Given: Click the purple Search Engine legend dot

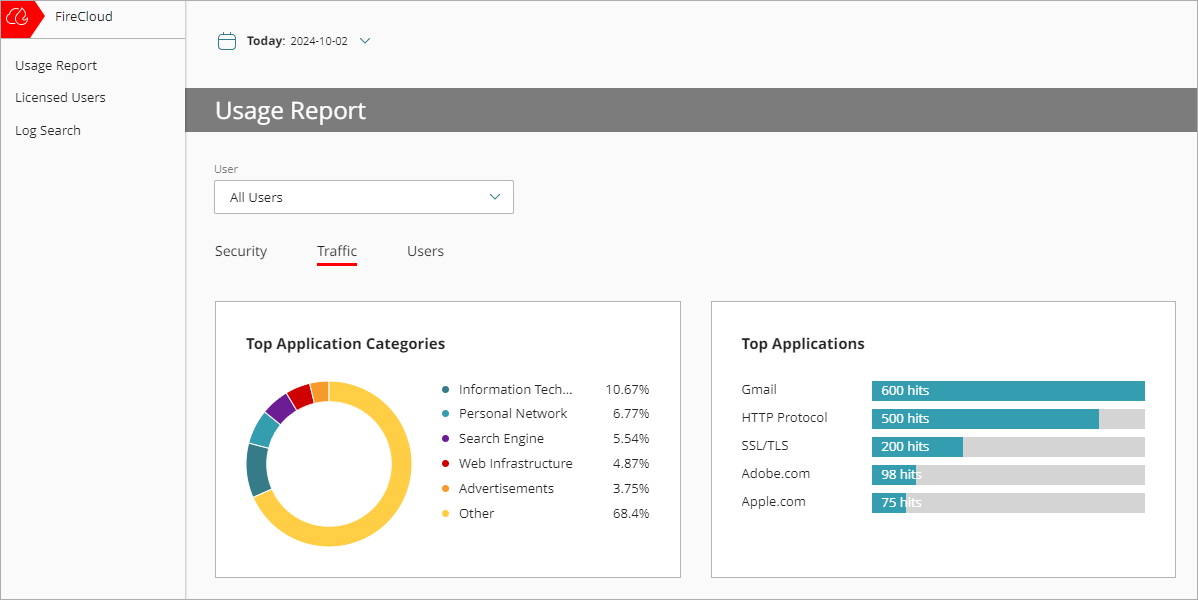Looking at the screenshot, I should (445, 439).
